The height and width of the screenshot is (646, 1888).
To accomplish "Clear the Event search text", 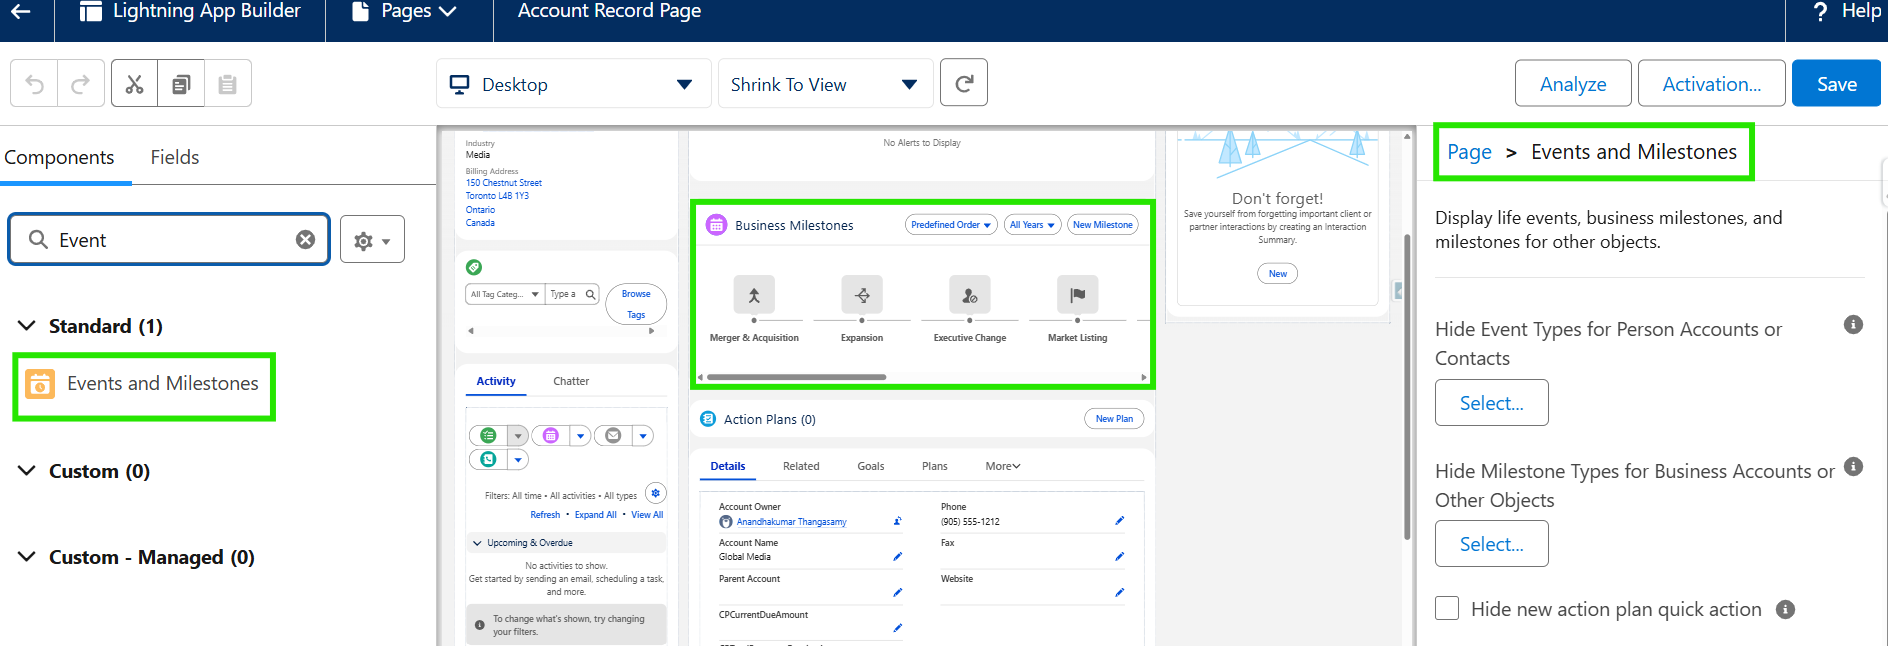I will coord(305,240).
